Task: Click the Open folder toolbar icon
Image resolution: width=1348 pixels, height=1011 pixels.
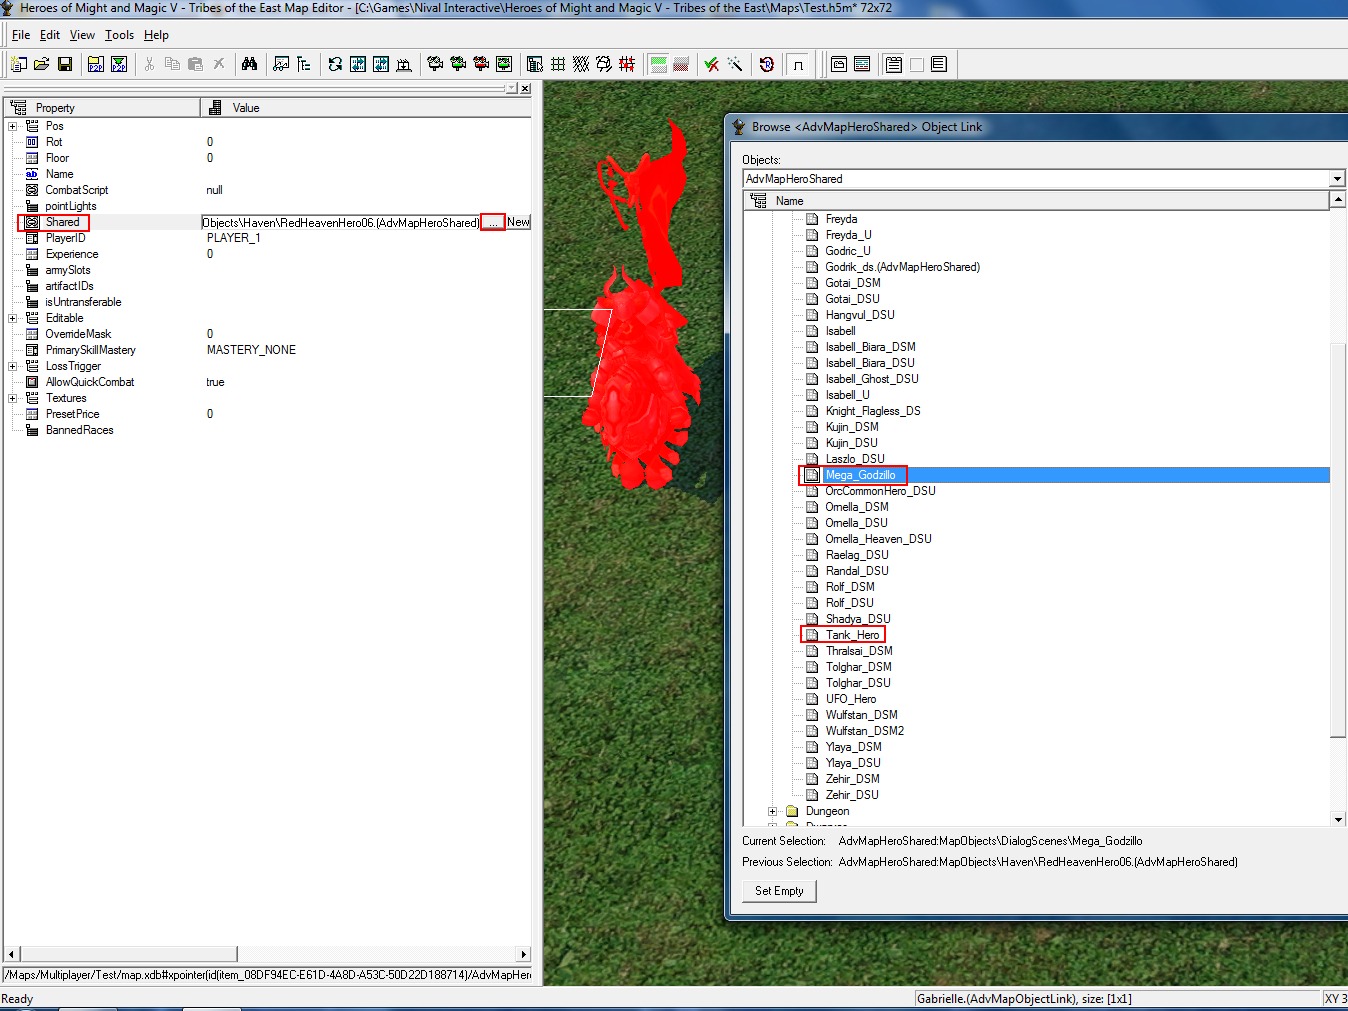Action: tap(42, 64)
